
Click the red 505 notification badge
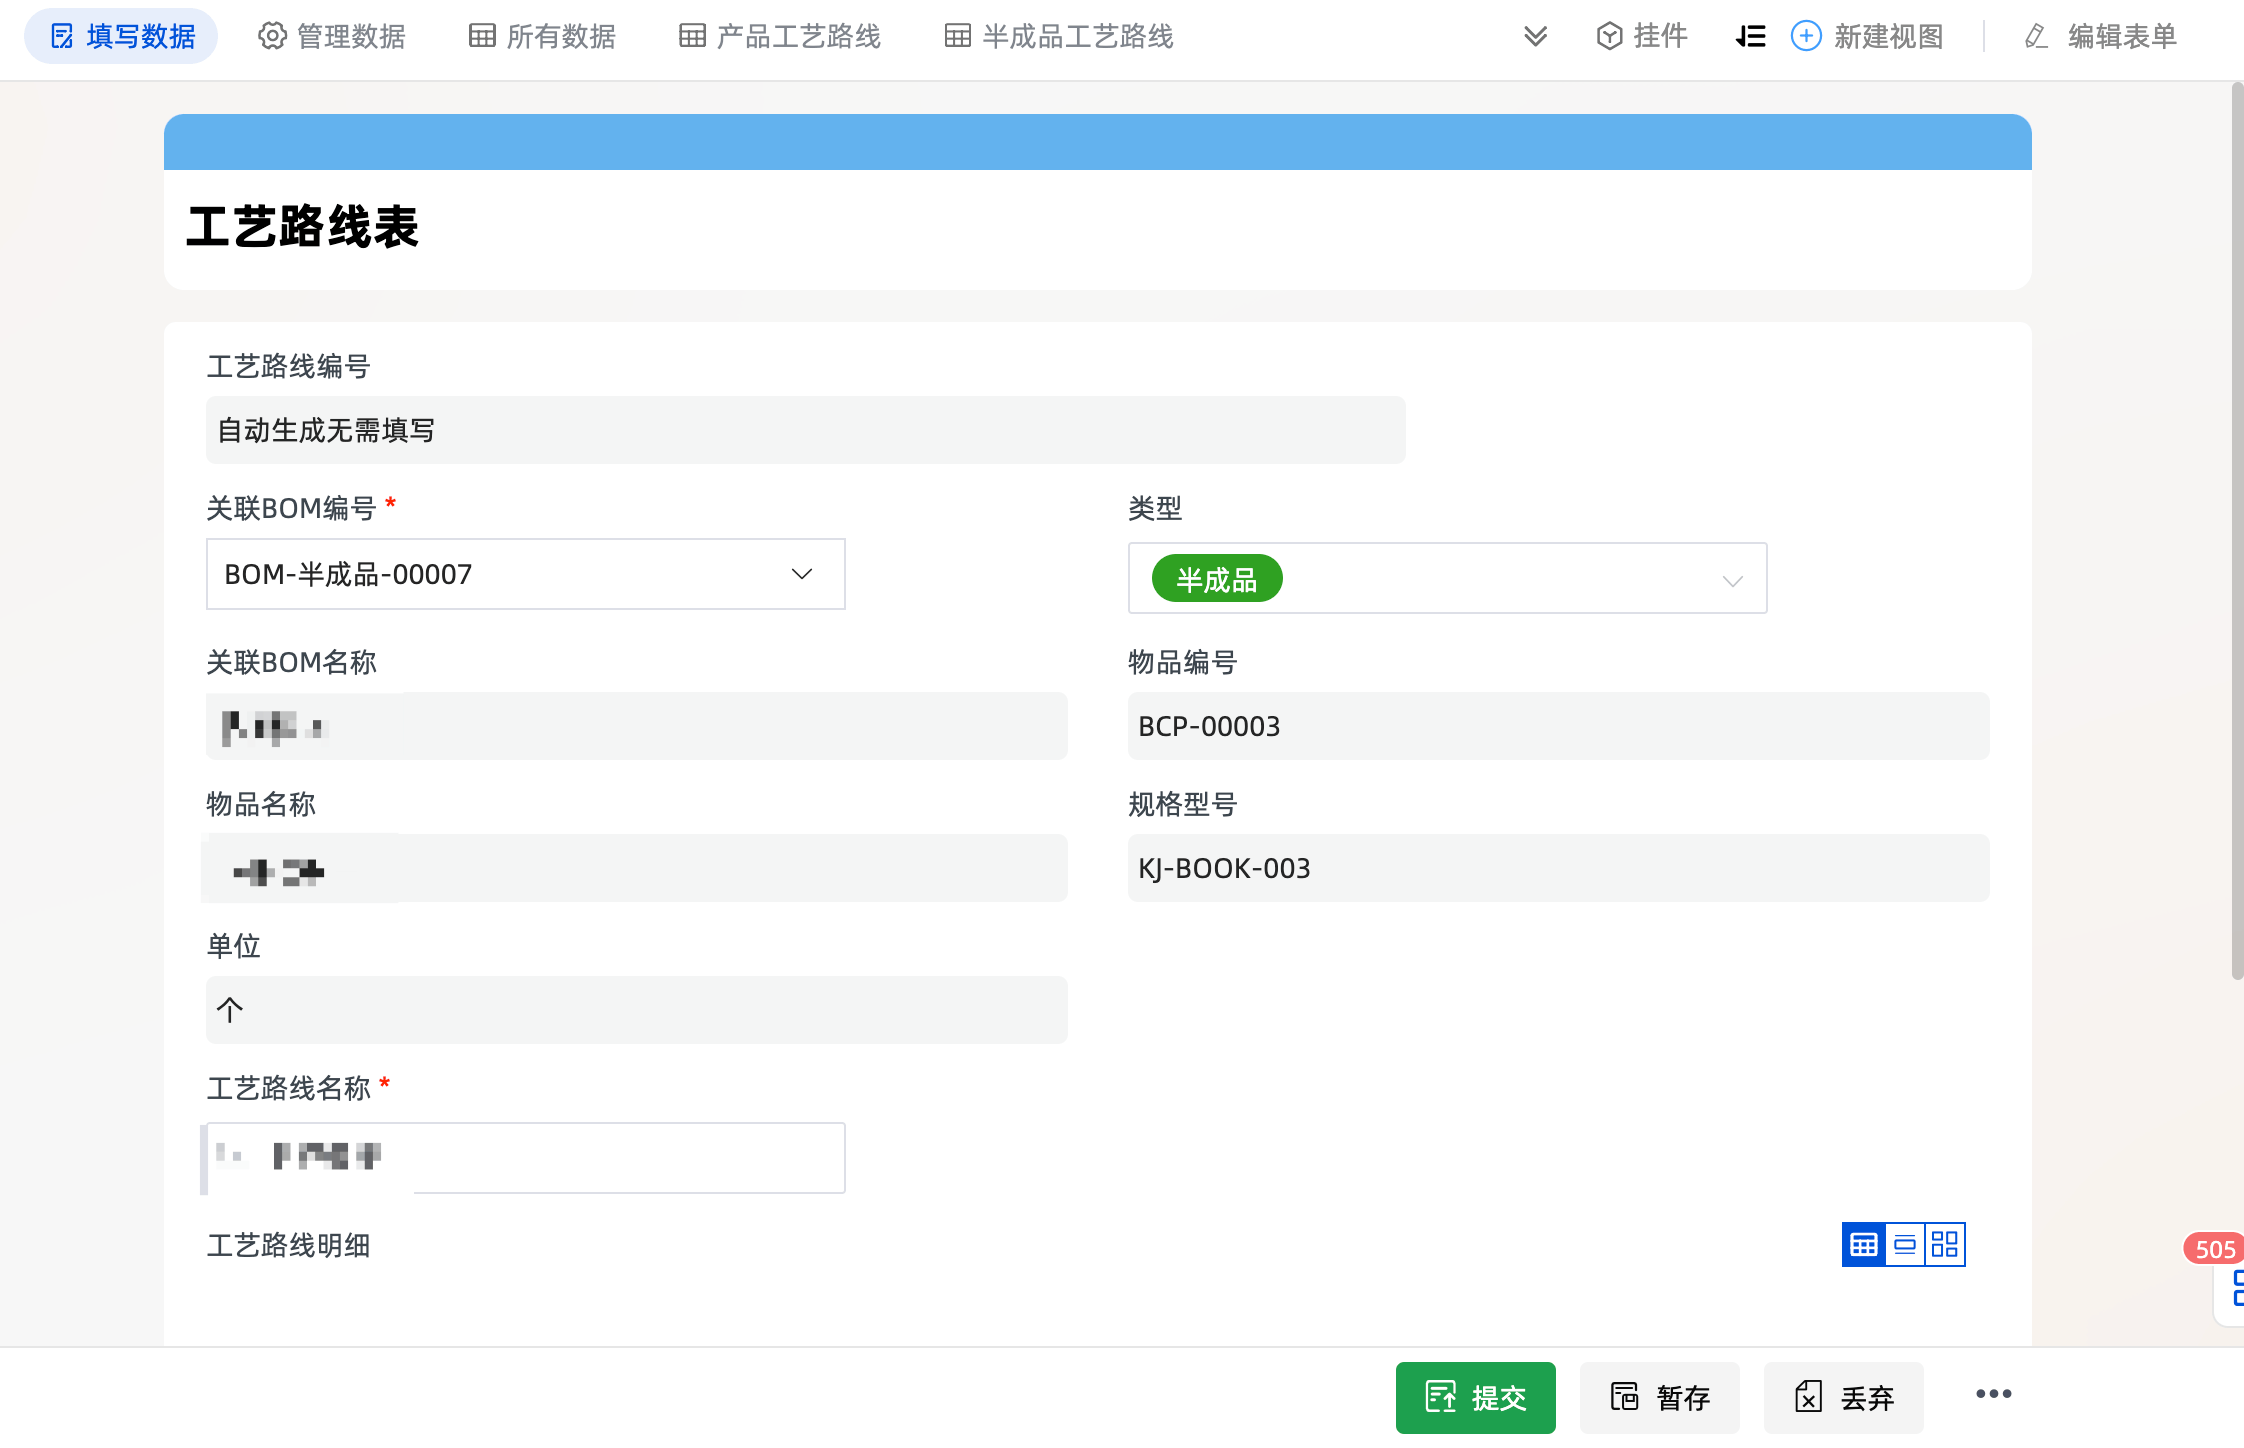[2213, 1249]
